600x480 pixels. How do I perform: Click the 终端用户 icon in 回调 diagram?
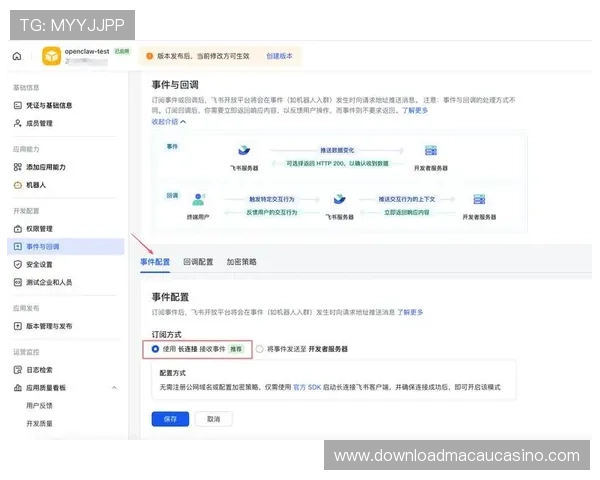click(198, 199)
